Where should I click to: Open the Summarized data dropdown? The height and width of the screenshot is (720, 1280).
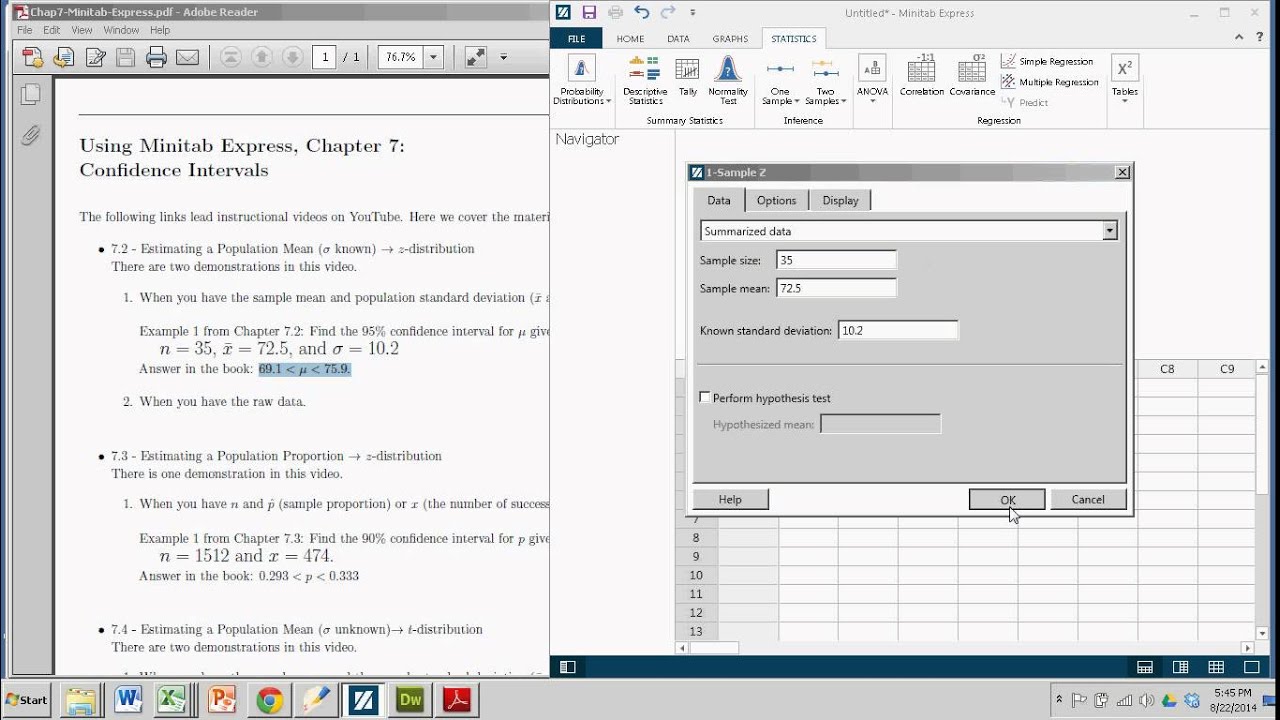1109,231
